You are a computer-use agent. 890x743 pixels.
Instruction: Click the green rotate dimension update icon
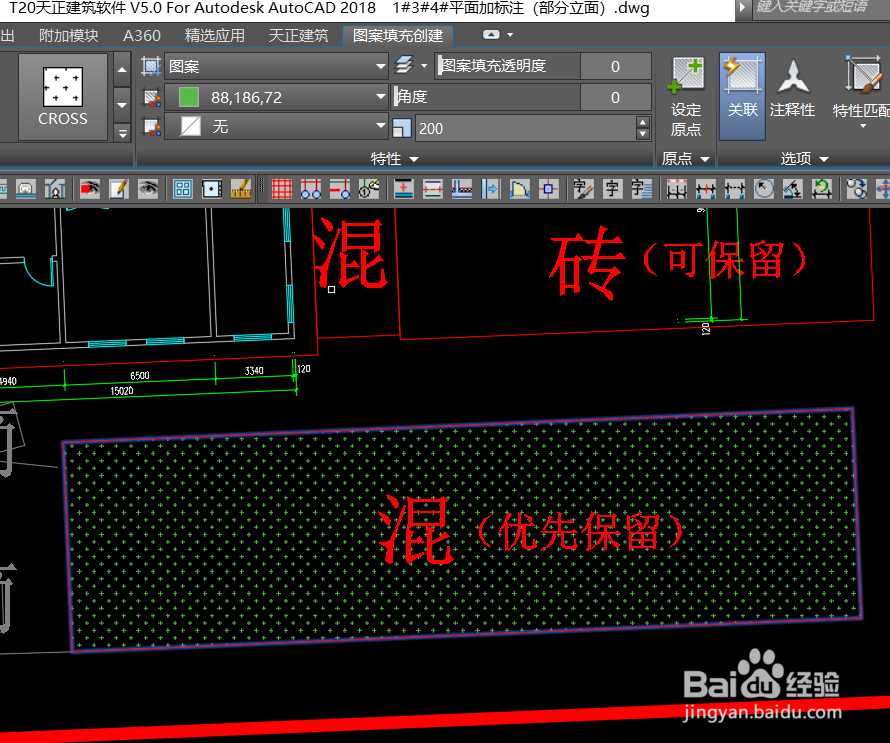click(821, 188)
